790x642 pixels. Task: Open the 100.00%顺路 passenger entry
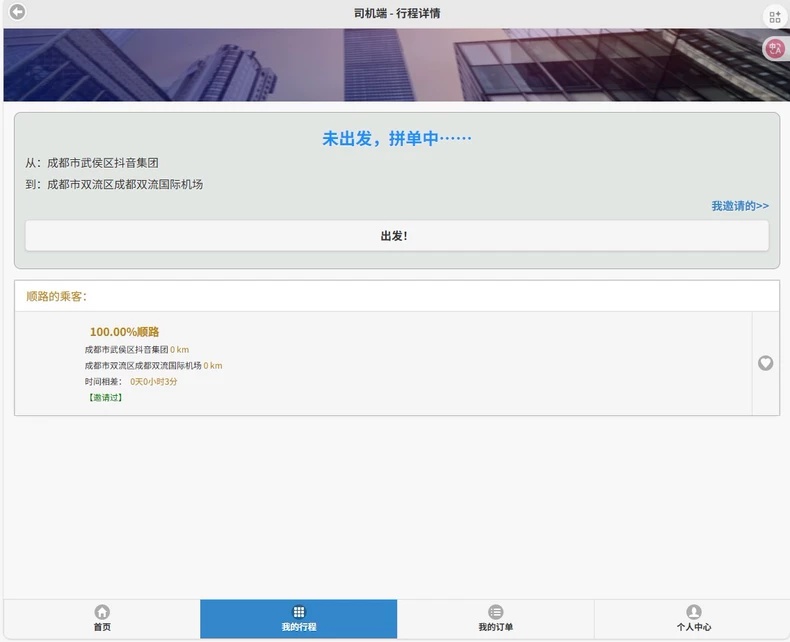coord(383,363)
